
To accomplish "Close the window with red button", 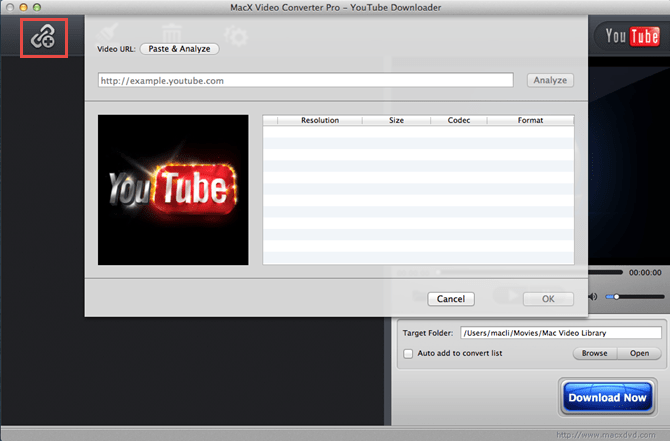I will coord(9,7).
